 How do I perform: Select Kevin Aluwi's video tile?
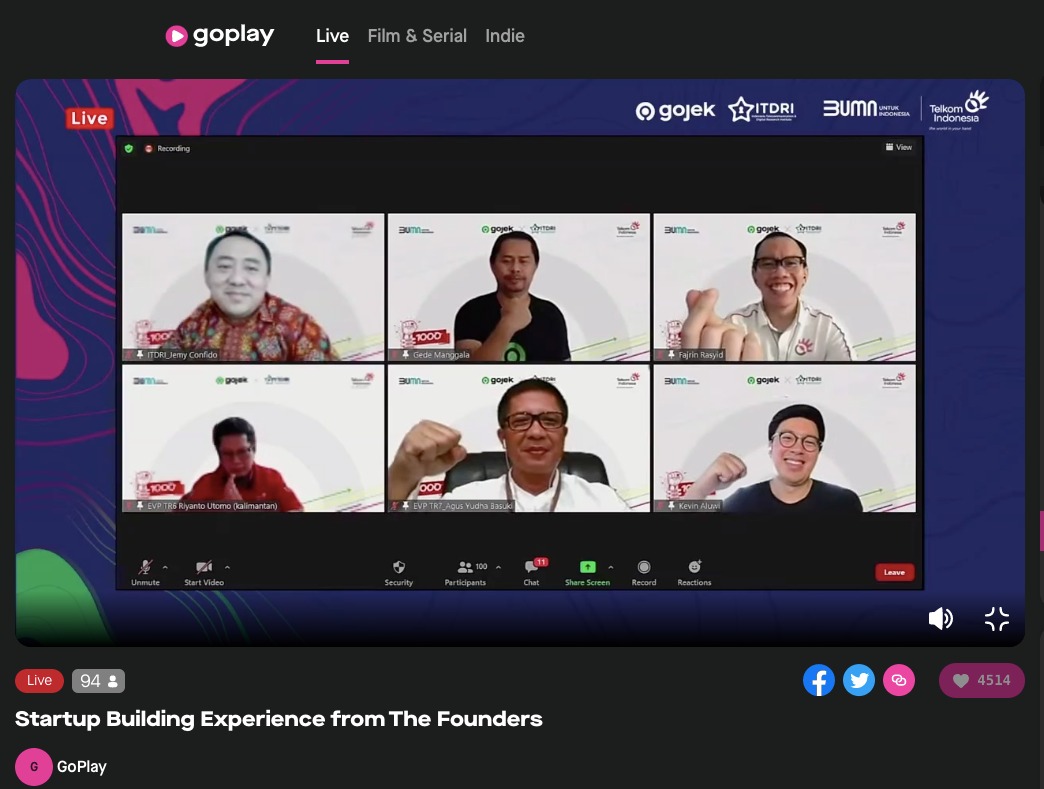tap(784, 438)
